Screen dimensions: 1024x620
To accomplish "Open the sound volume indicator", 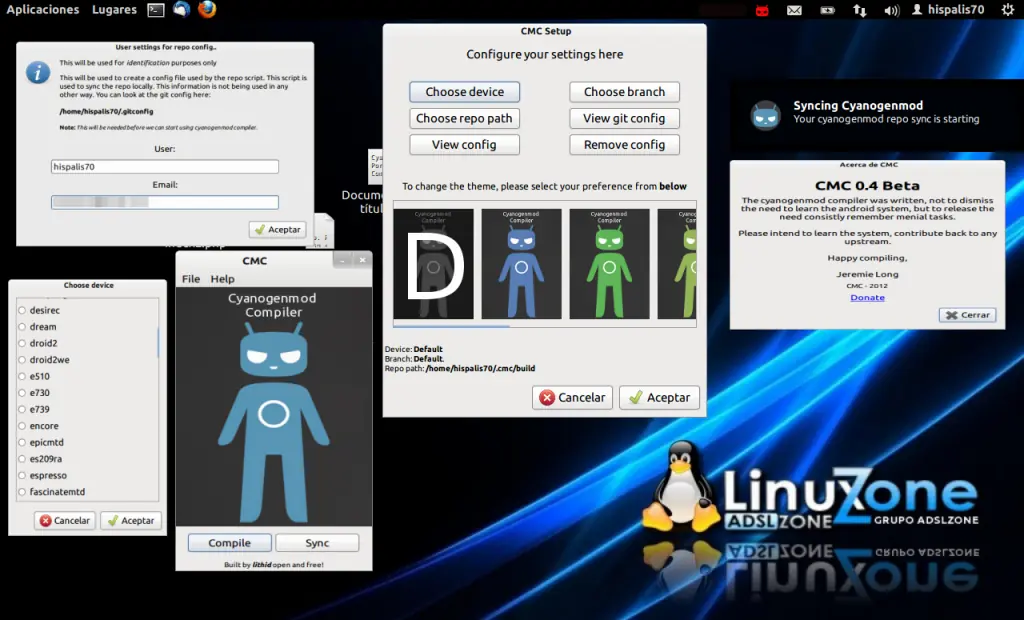I will click(x=891, y=10).
